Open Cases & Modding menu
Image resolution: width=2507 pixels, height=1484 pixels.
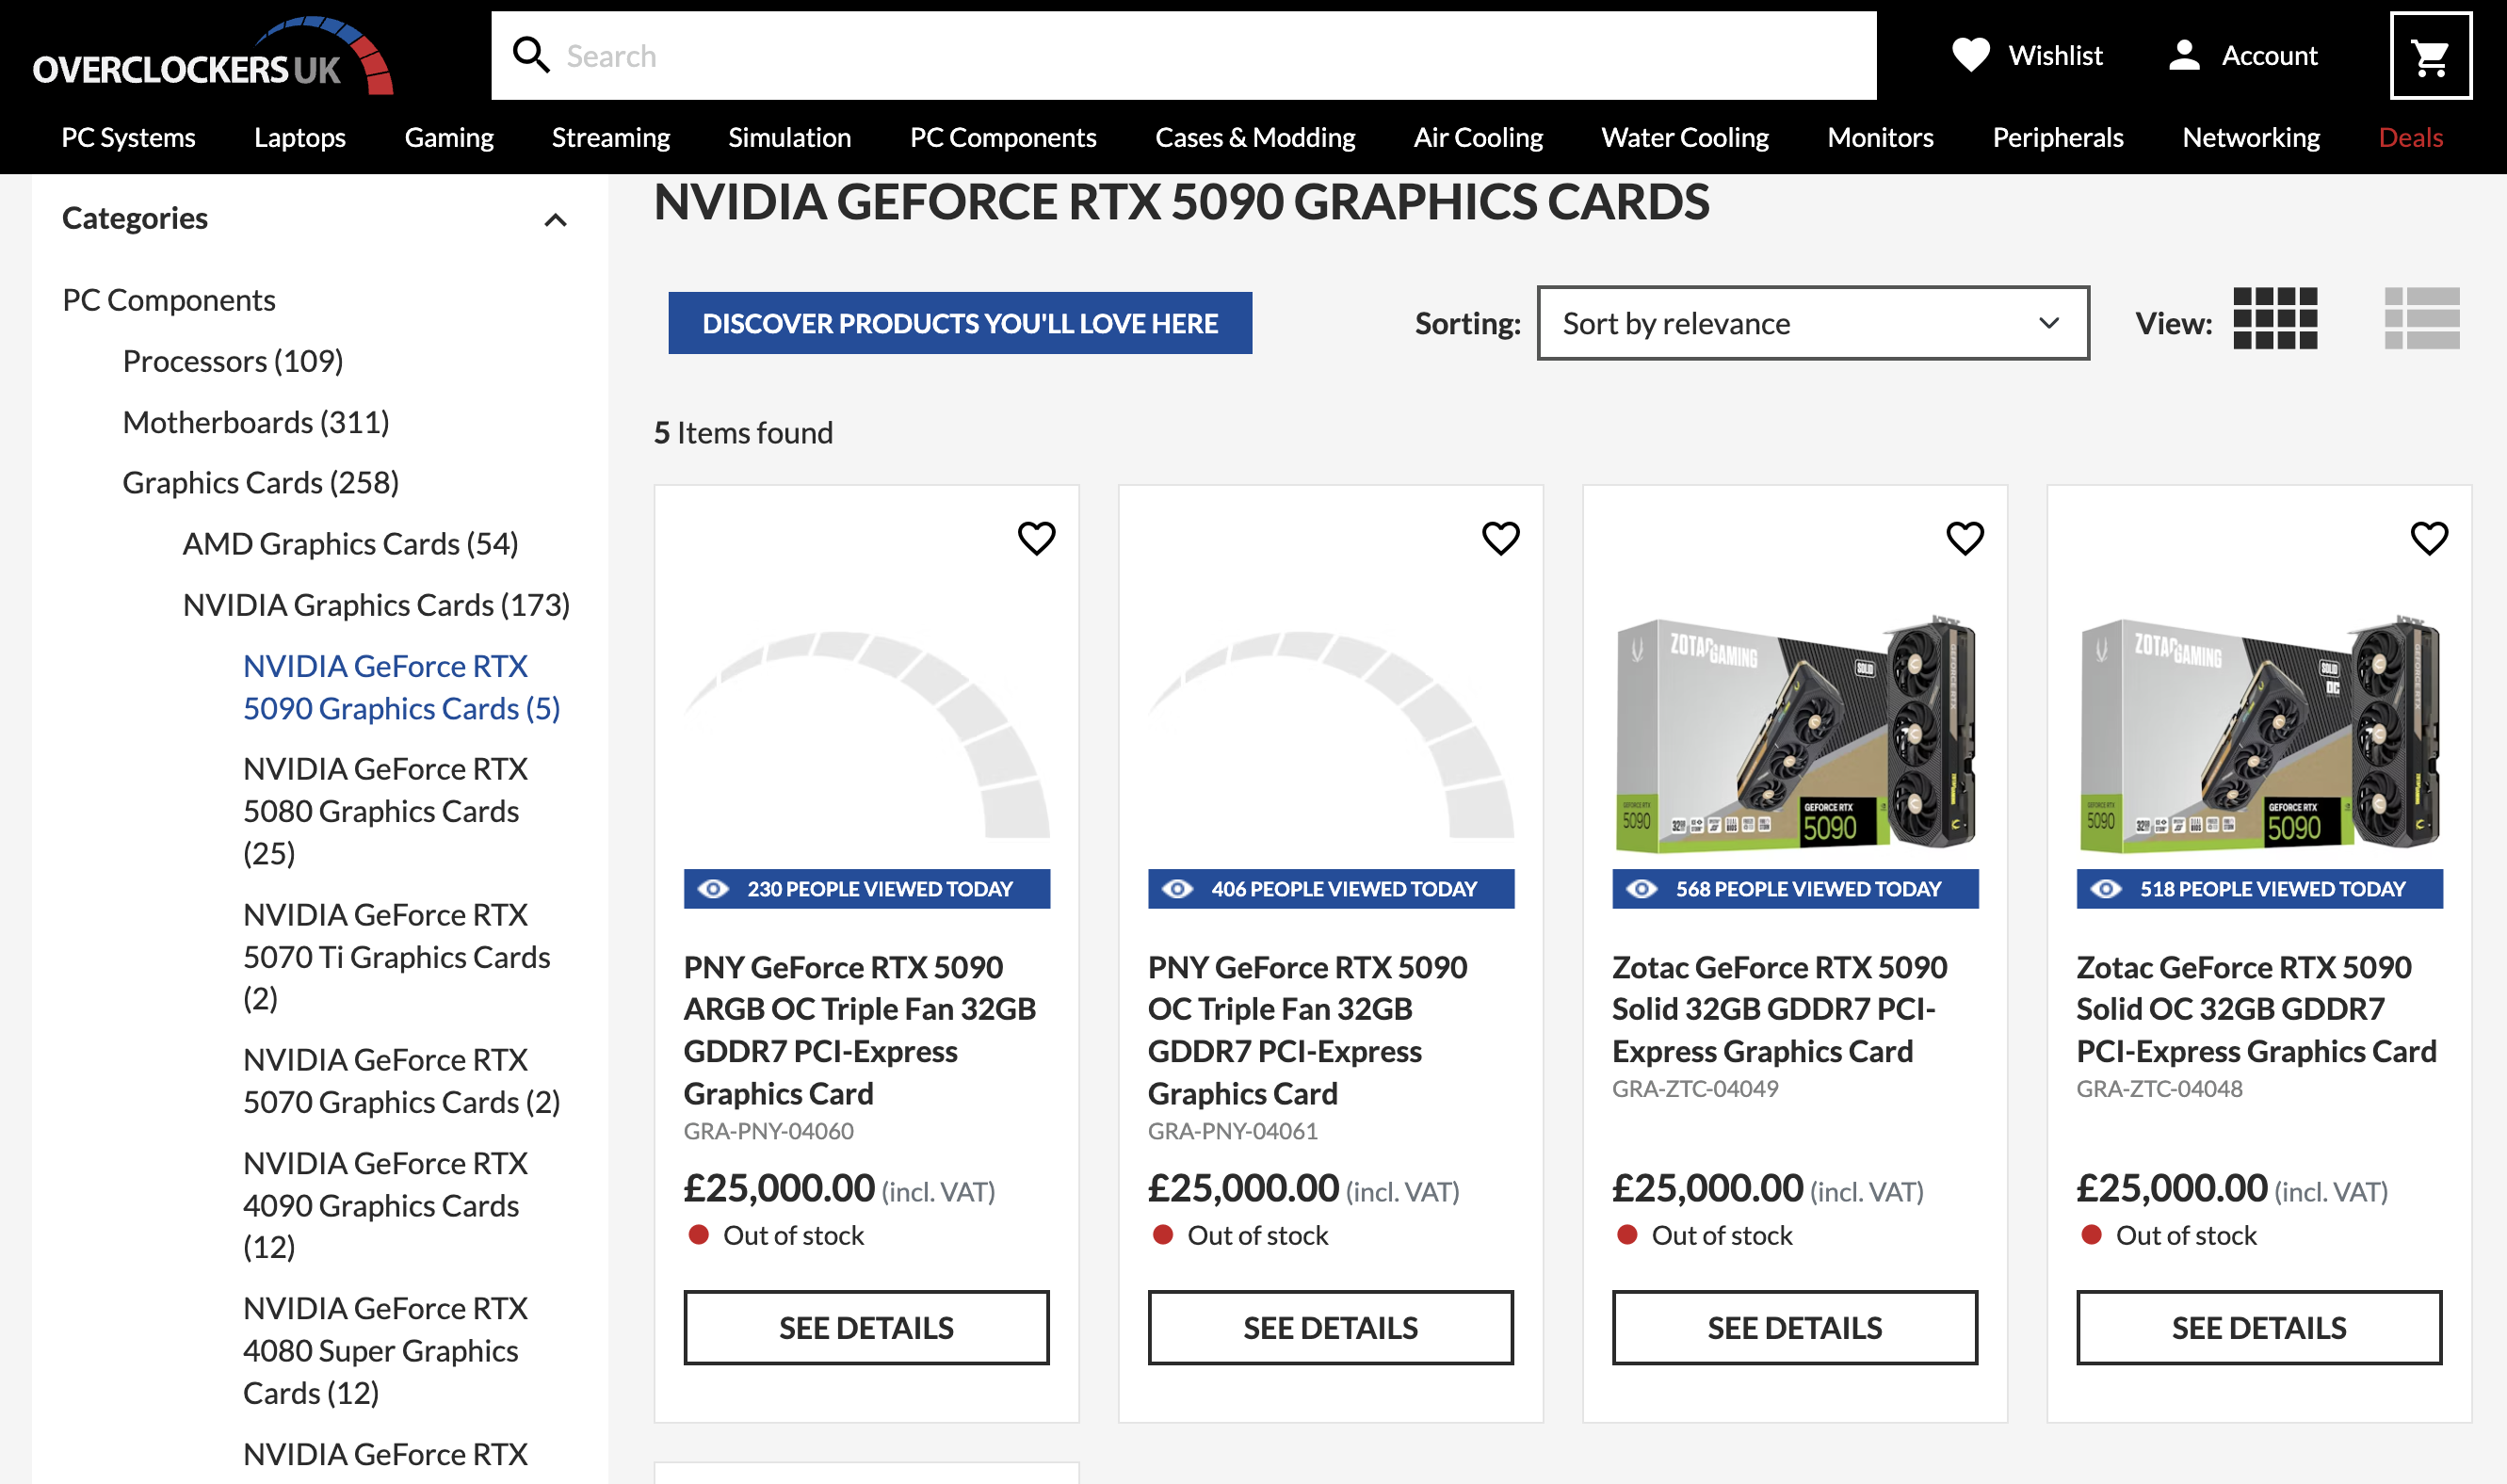(1255, 137)
